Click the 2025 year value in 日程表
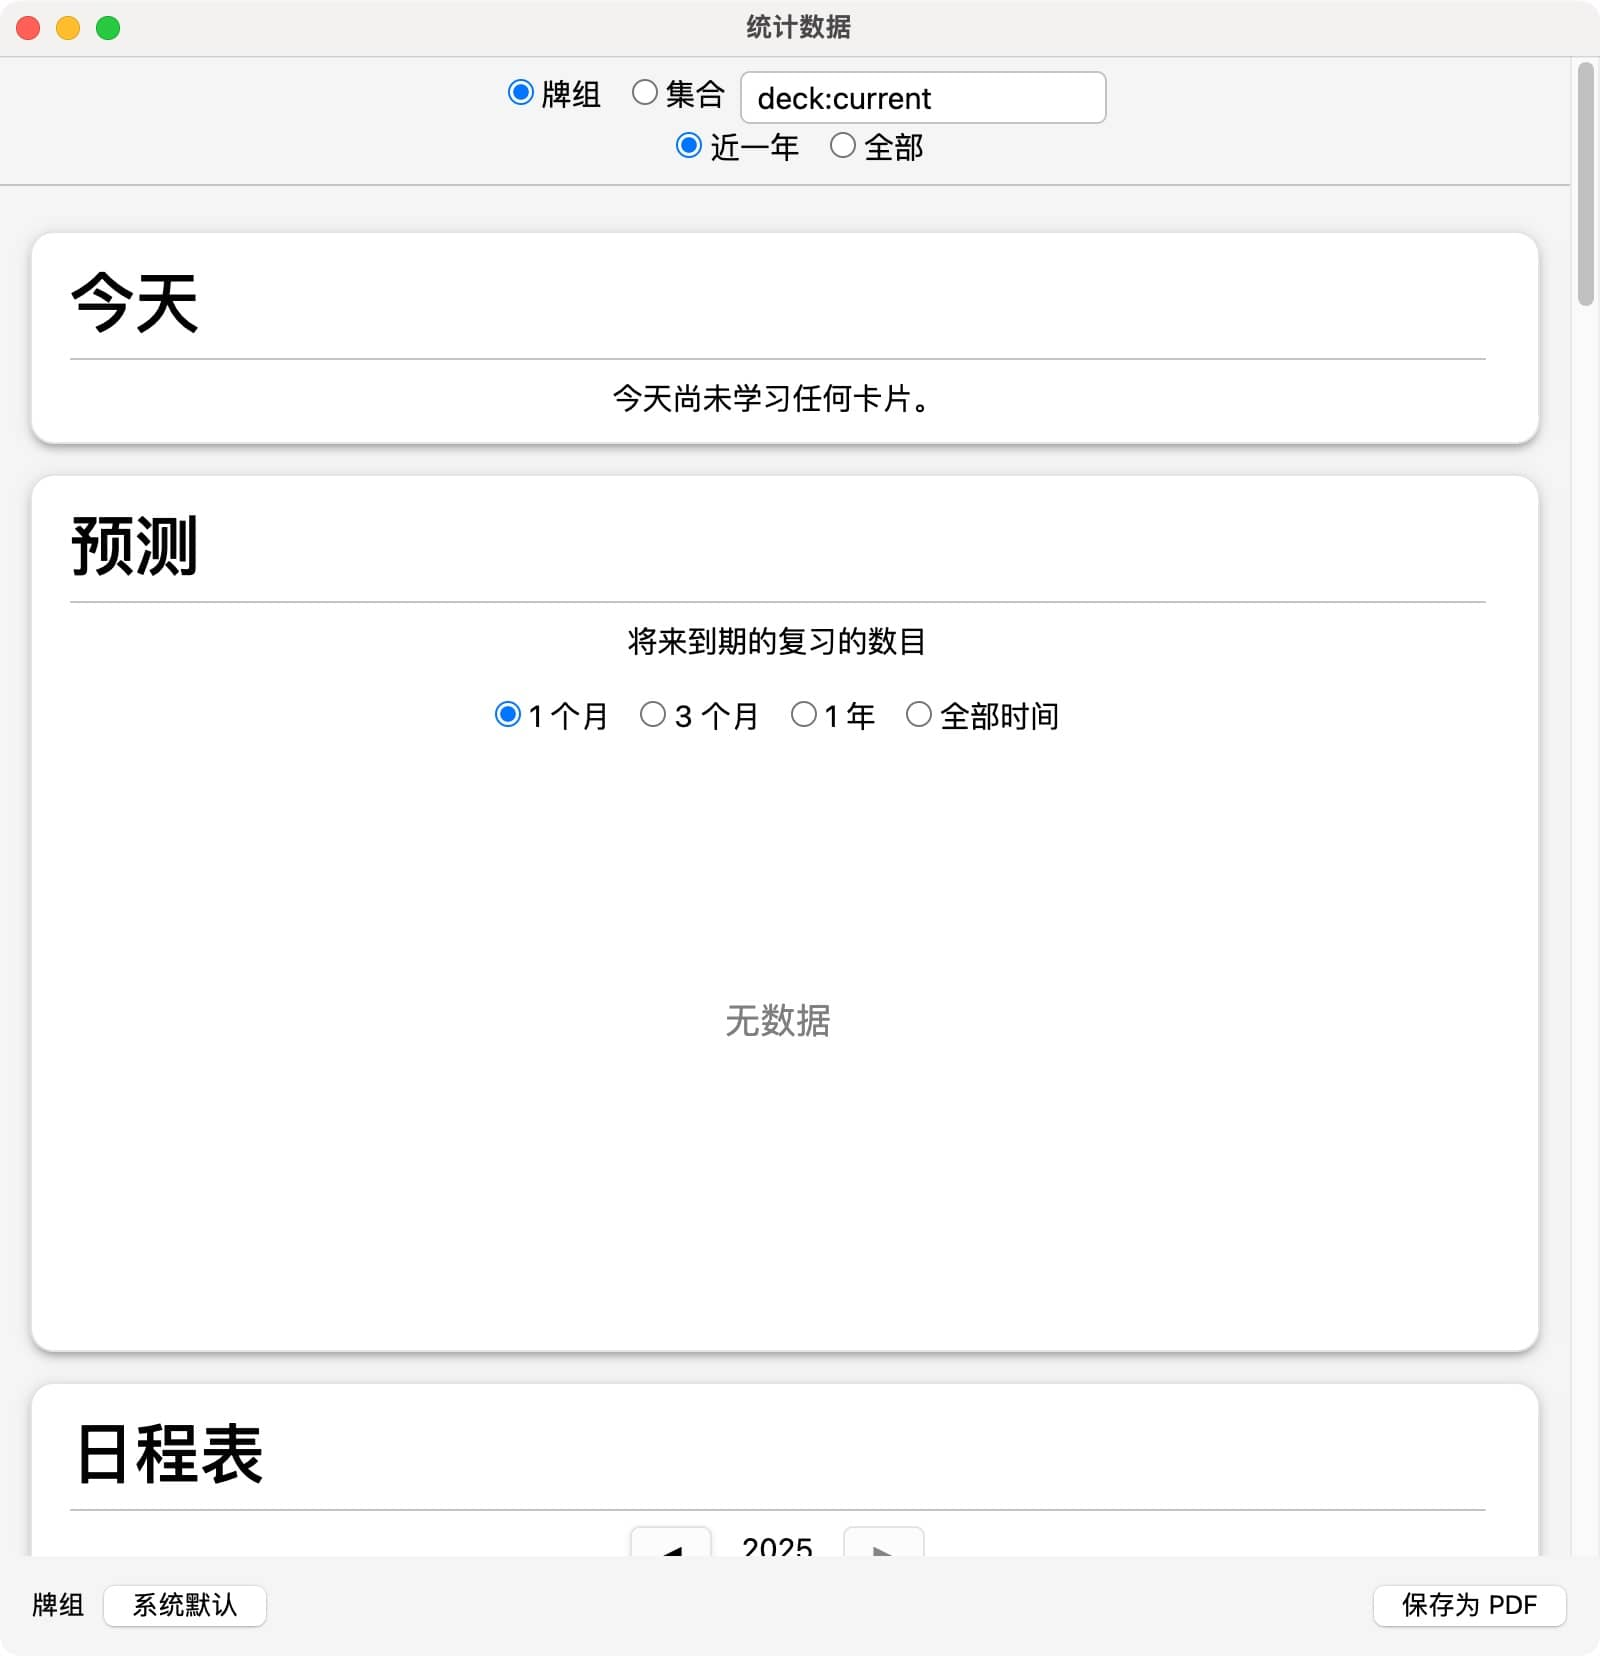1600x1656 pixels. click(x=777, y=1546)
